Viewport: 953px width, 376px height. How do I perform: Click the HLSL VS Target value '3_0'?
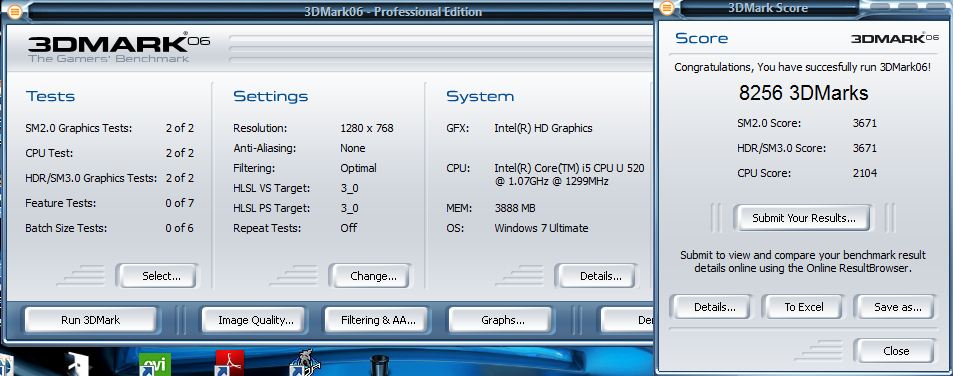point(349,188)
